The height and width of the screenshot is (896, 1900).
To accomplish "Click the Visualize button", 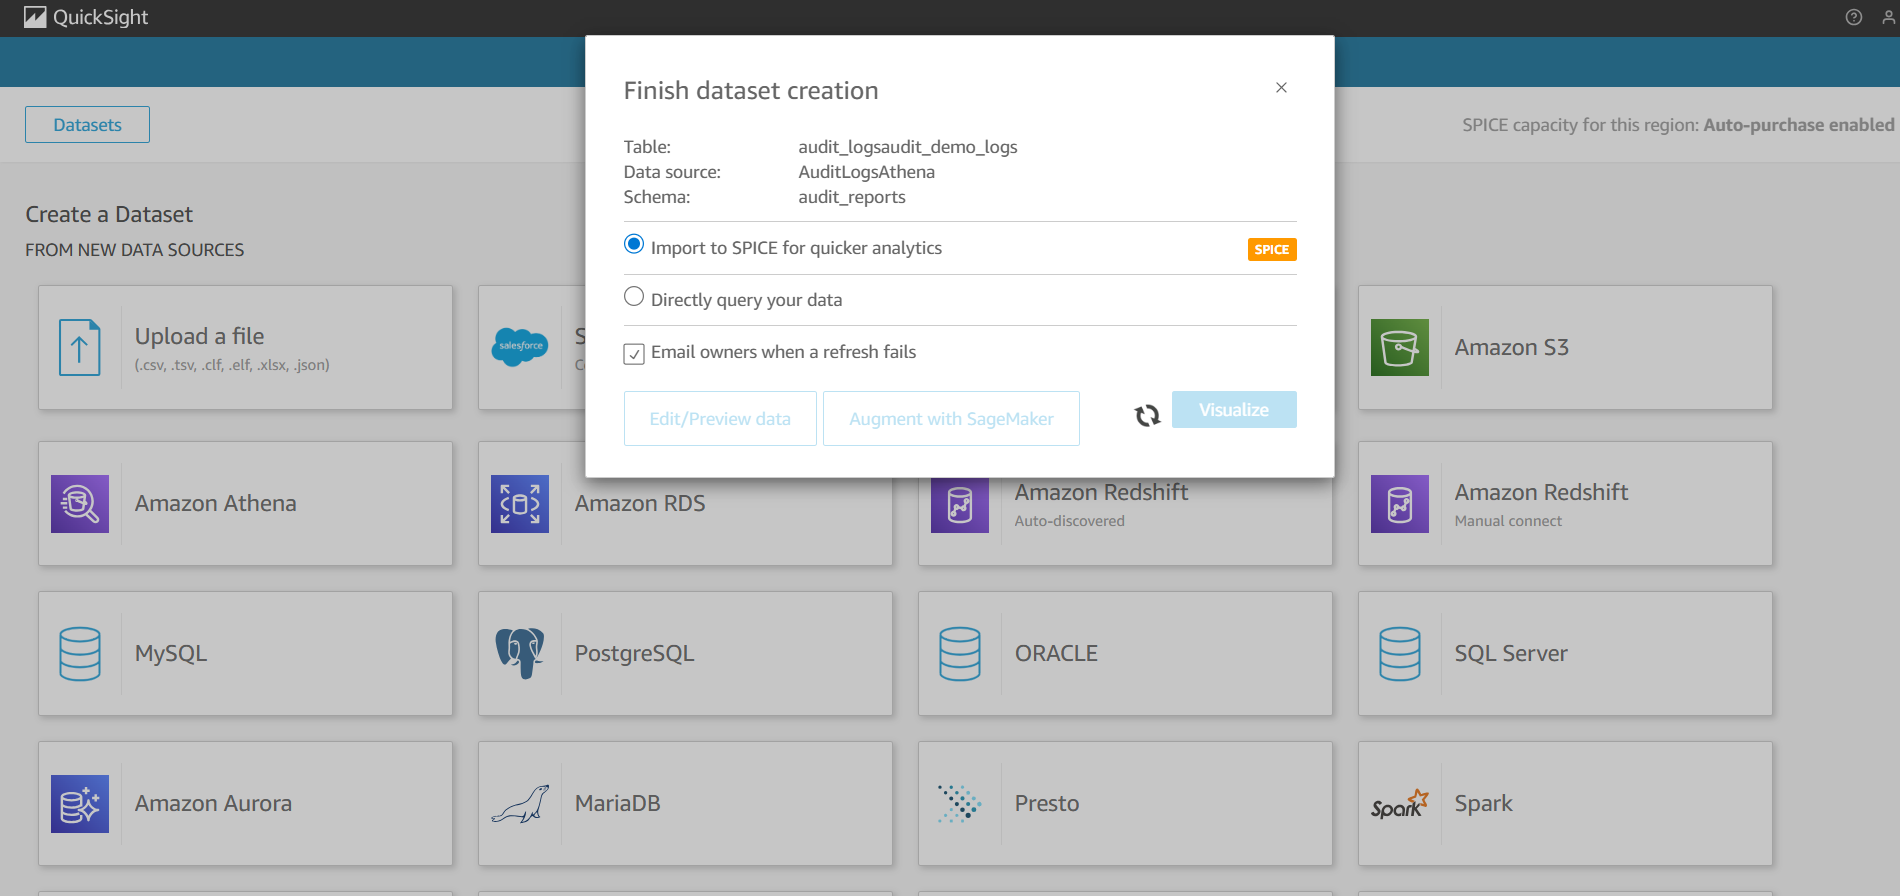I will point(1234,409).
